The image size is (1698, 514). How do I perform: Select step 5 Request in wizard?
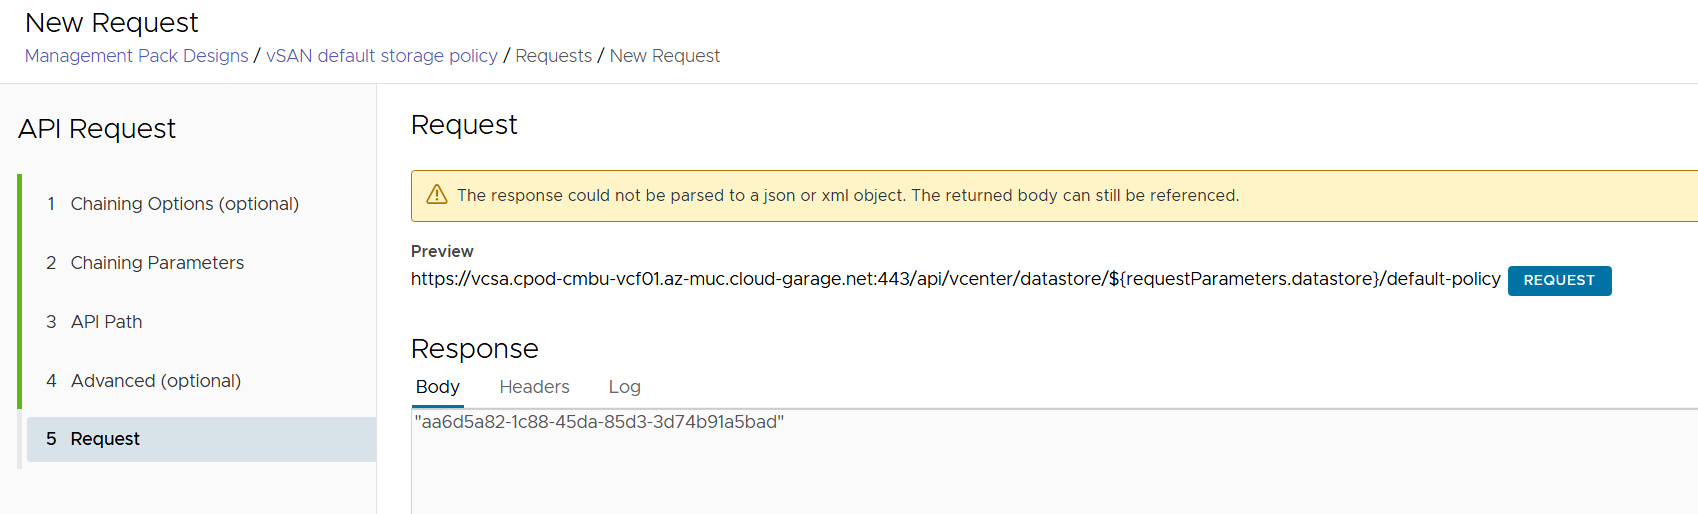point(105,439)
